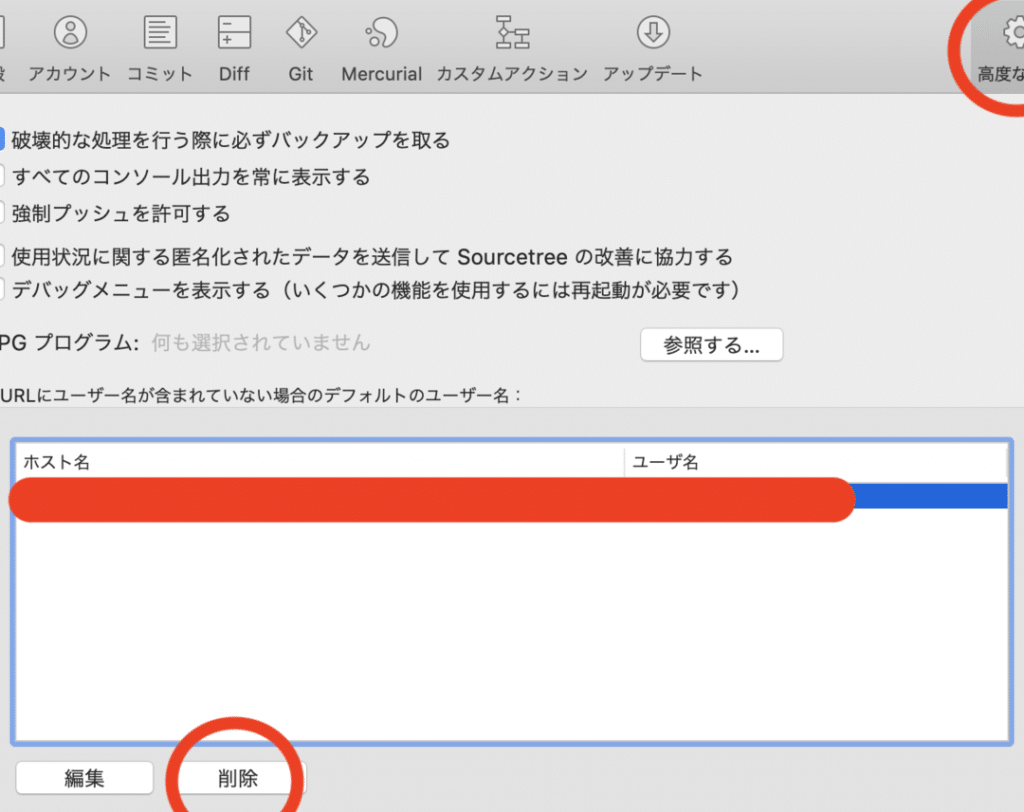Click the ユーザ名 column header

click(815, 462)
